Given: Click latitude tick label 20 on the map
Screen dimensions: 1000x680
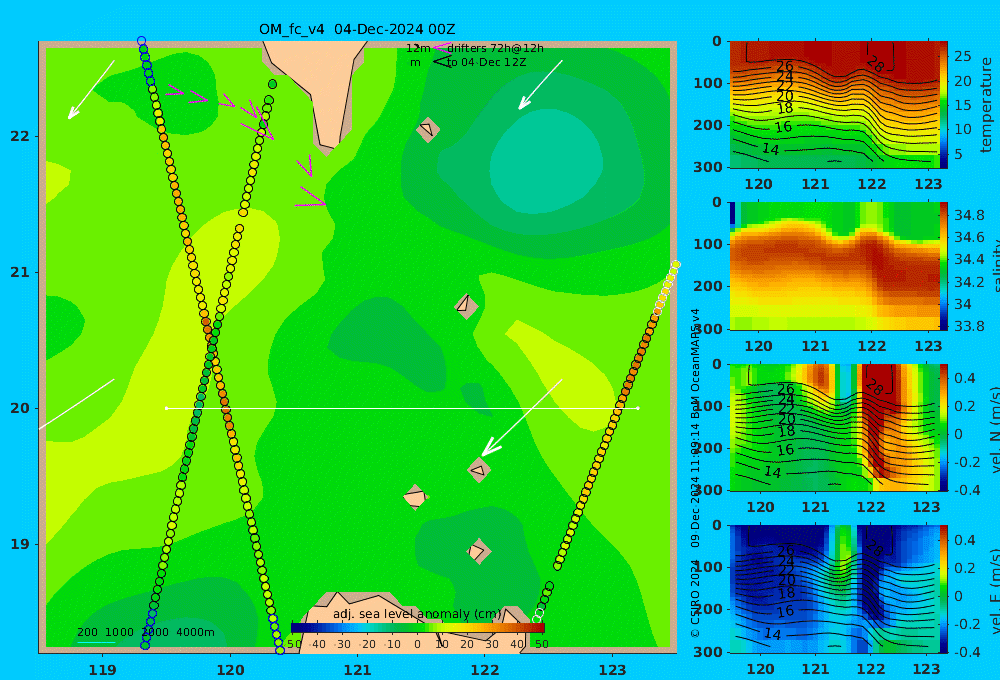Looking at the screenshot, I should [20, 408].
